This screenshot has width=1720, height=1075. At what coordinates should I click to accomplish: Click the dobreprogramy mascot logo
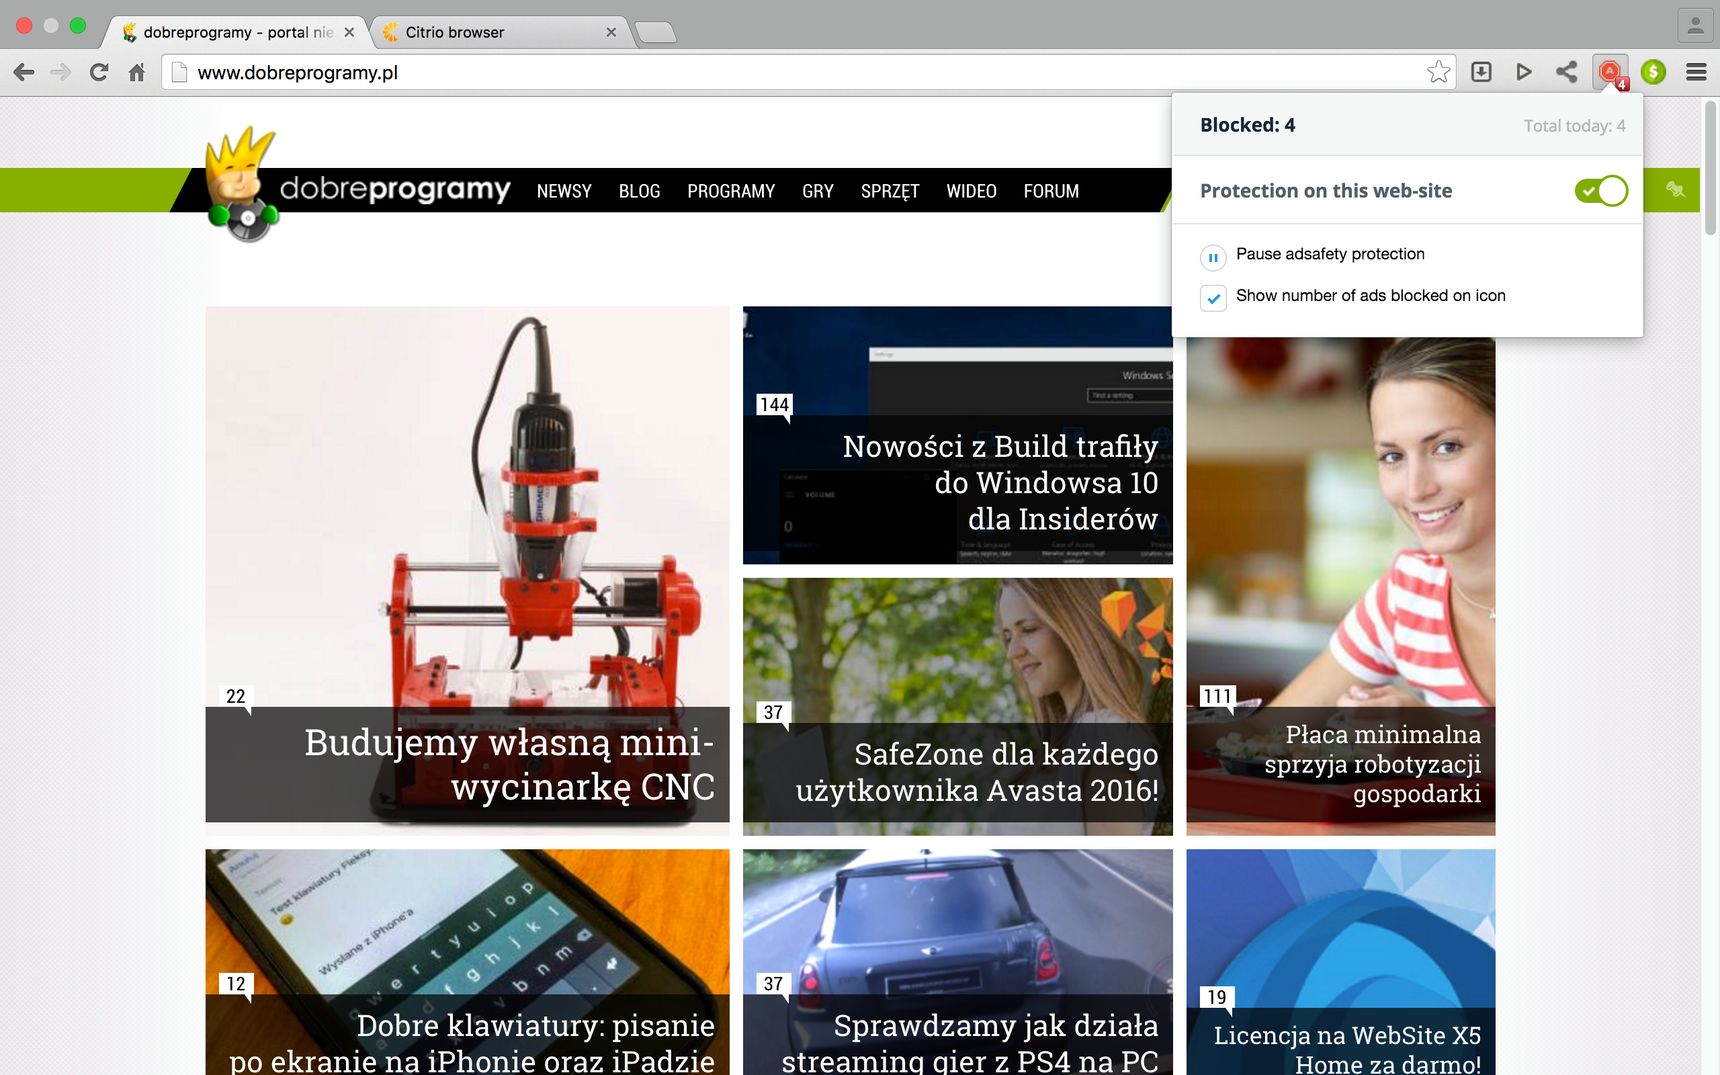(x=240, y=183)
